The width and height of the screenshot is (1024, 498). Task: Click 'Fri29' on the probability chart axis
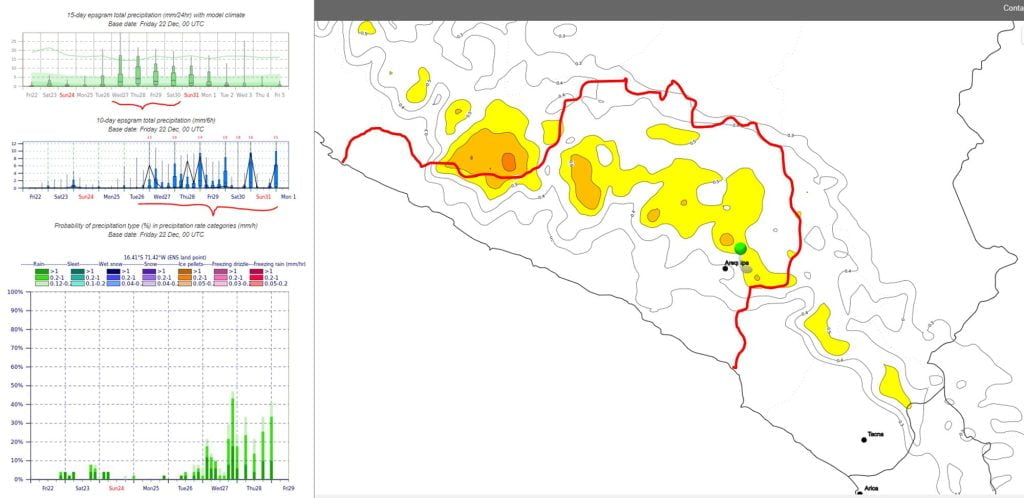point(289,488)
